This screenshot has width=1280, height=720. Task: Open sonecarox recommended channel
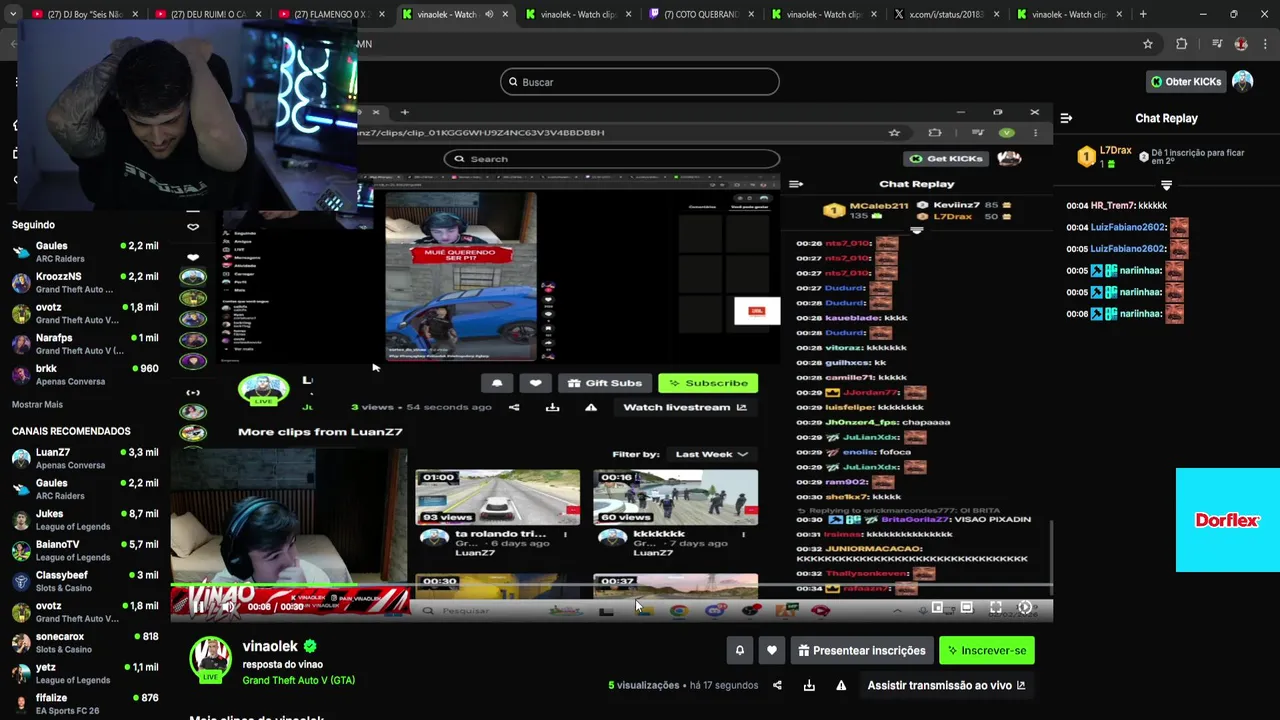[x=85, y=643]
